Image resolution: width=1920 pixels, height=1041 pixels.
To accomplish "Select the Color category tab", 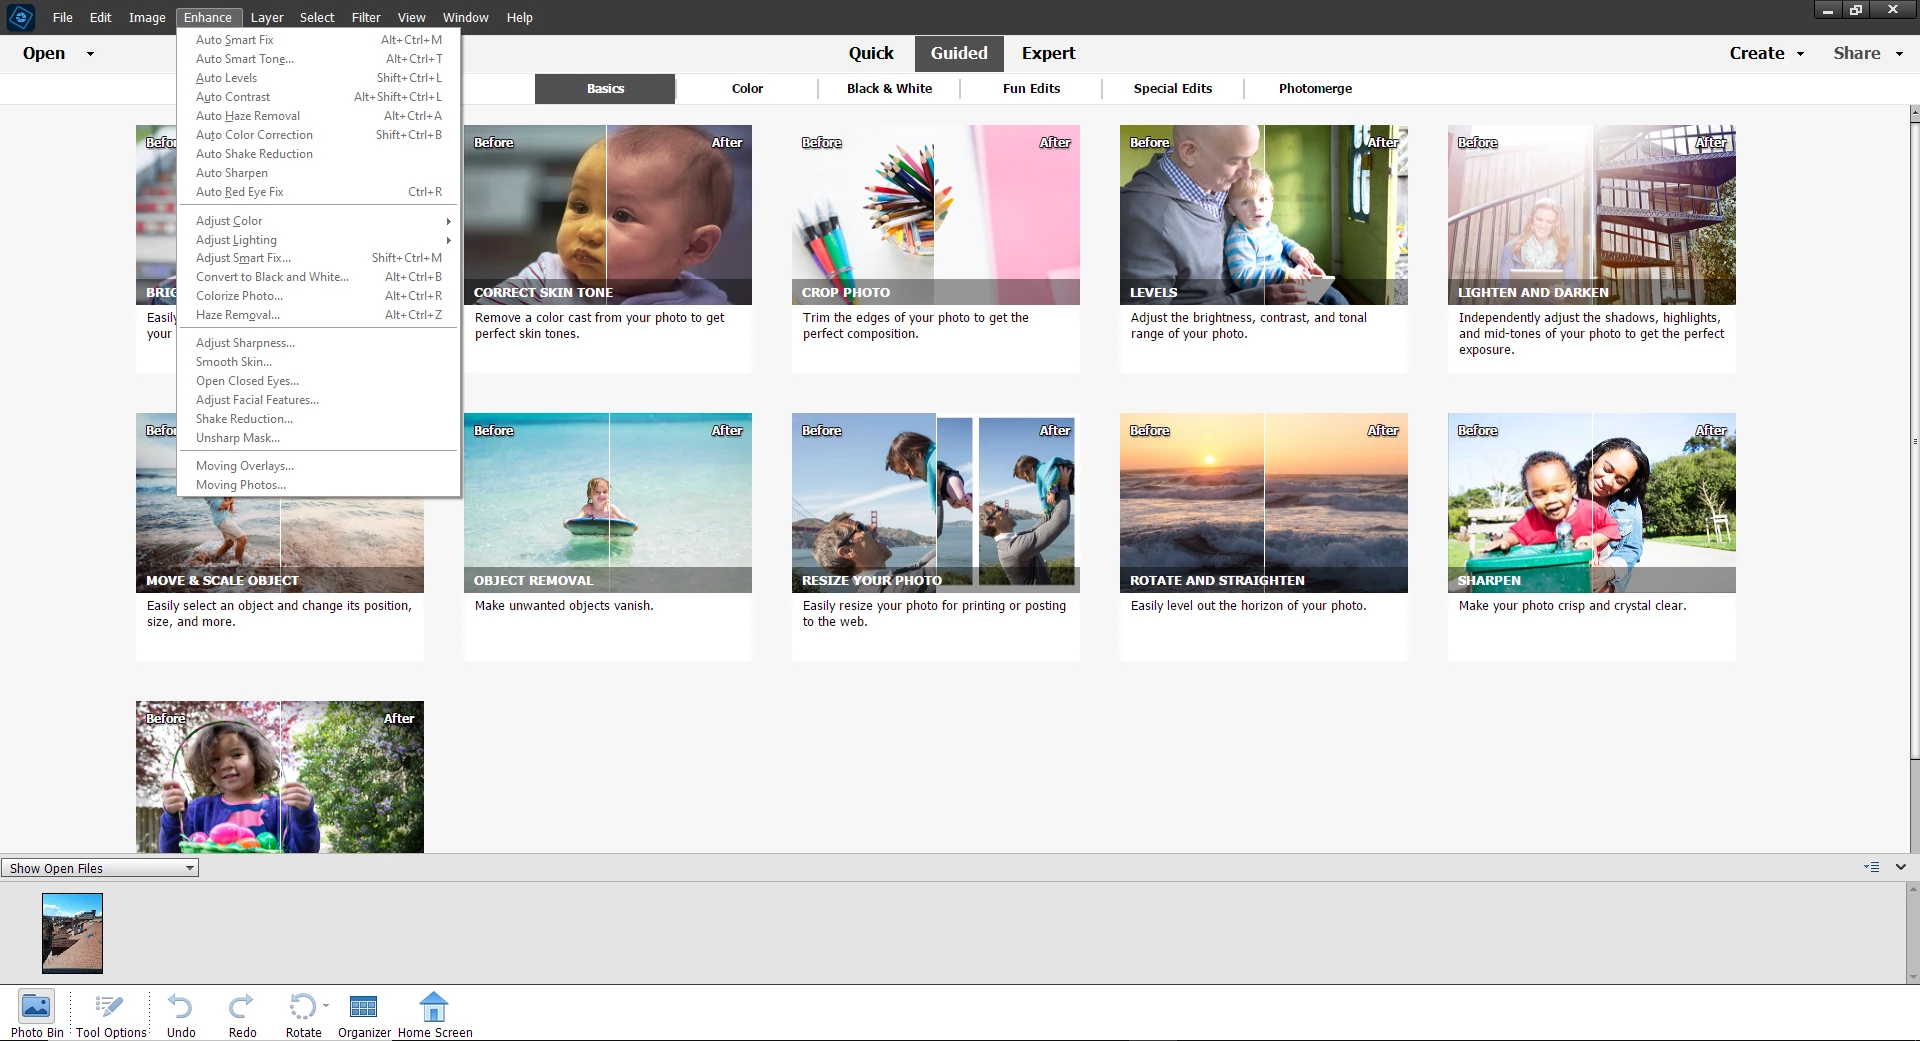I will tap(747, 88).
